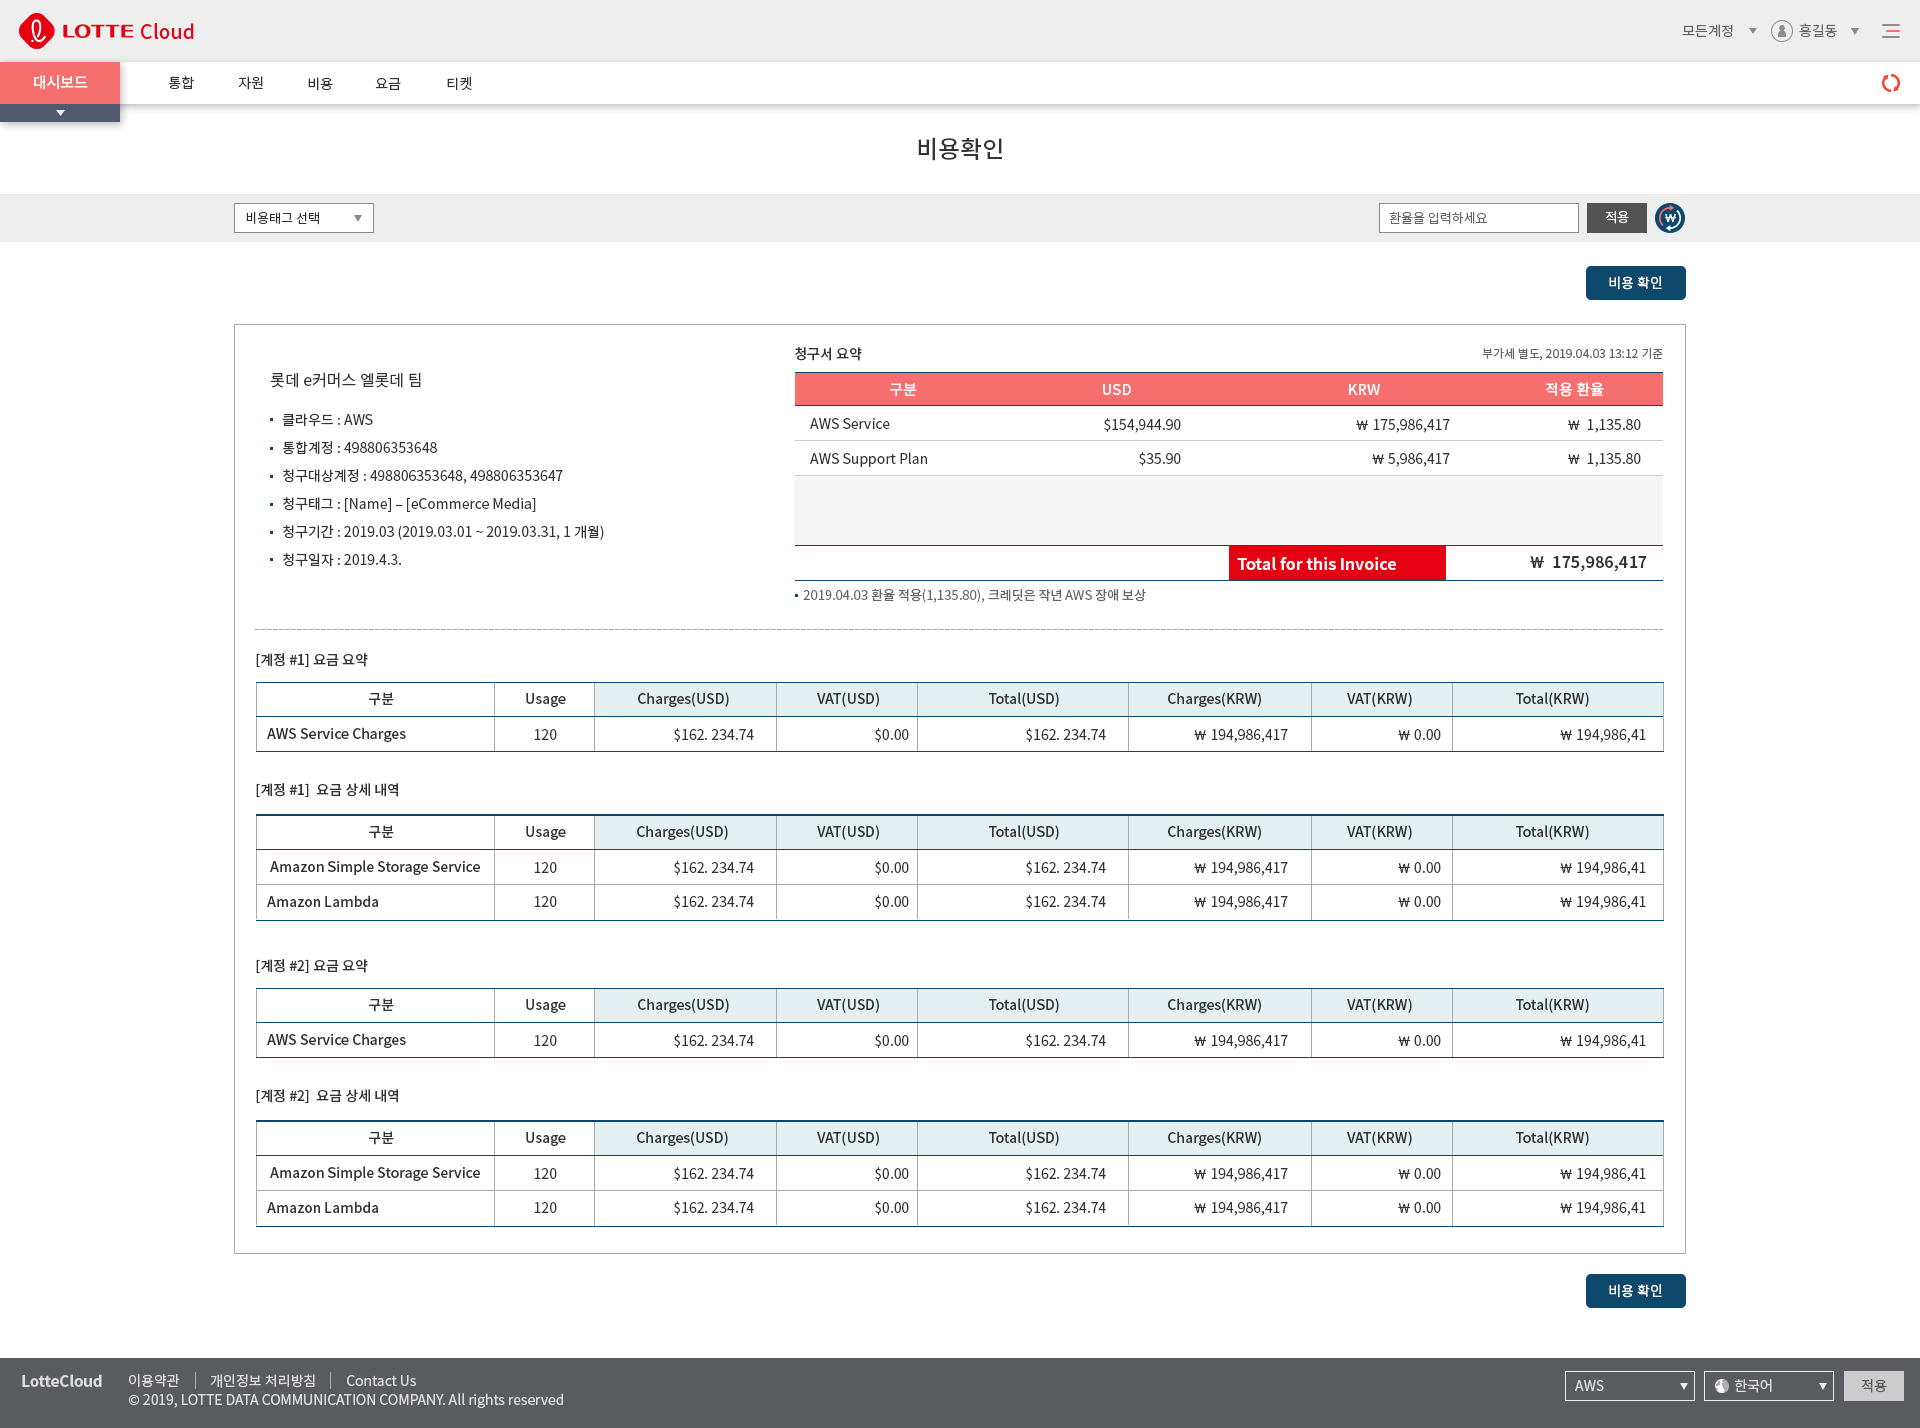Click the $35.90 USD value
This screenshot has height=1428, width=1920.
click(x=1159, y=459)
